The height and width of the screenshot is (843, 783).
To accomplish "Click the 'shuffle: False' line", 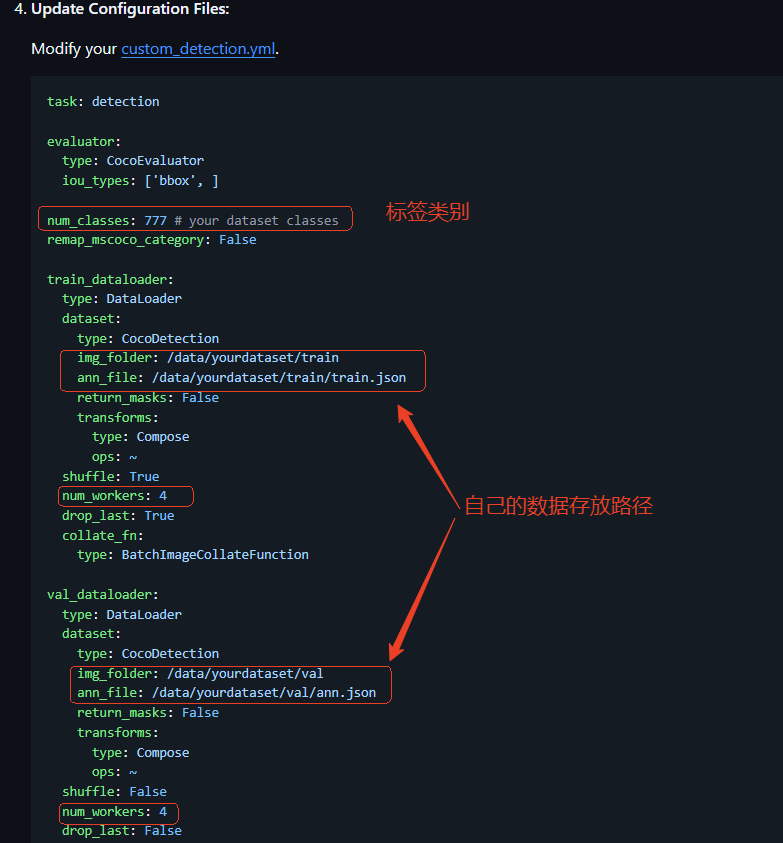I will [x=115, y=791].
